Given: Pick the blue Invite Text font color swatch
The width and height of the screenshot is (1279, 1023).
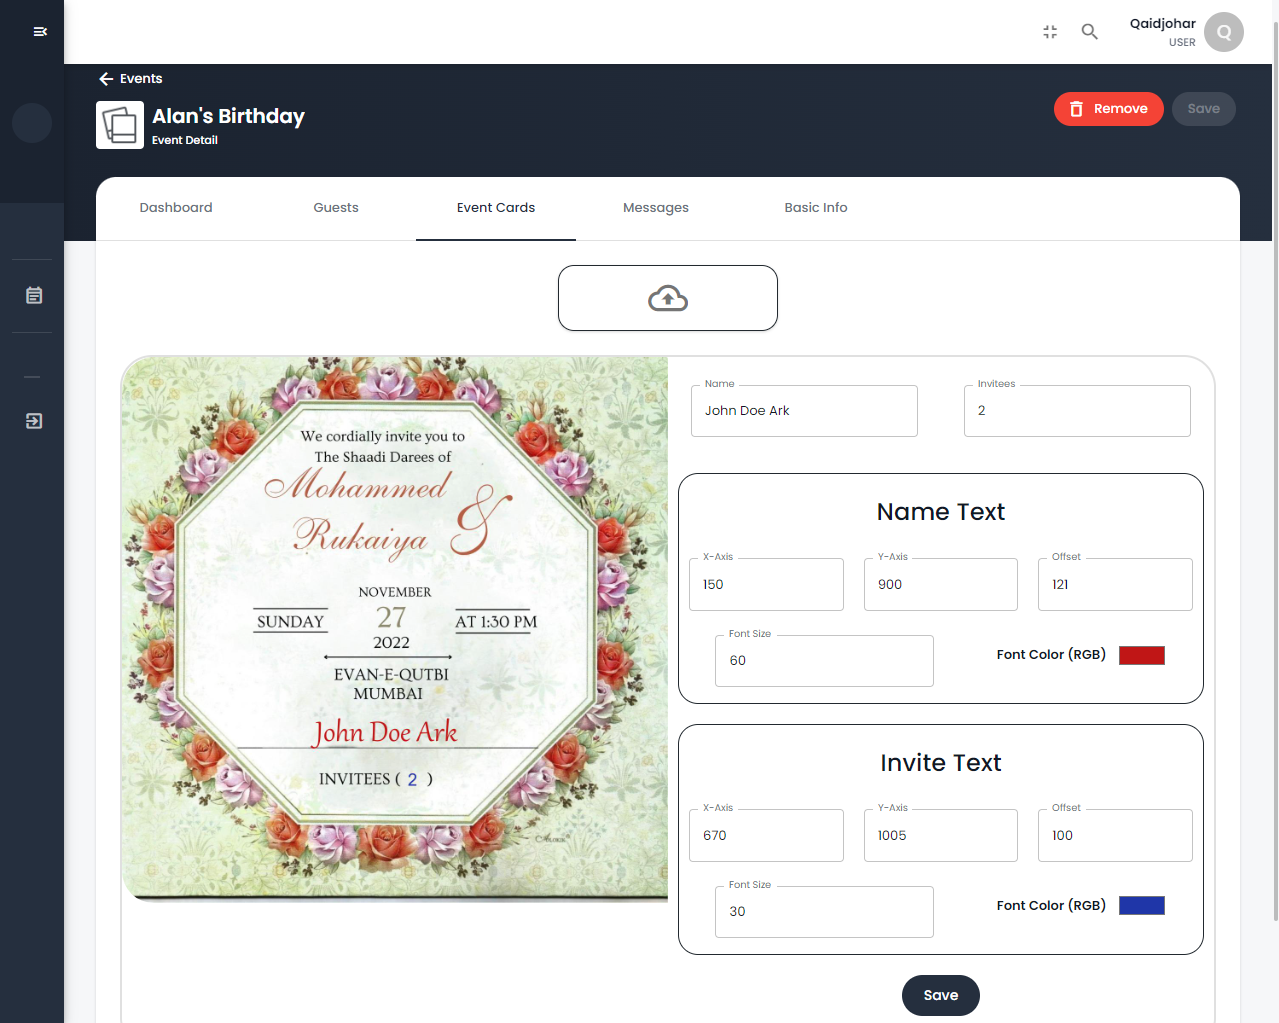Looking at the screenshot, I should tap(1141, 905).
